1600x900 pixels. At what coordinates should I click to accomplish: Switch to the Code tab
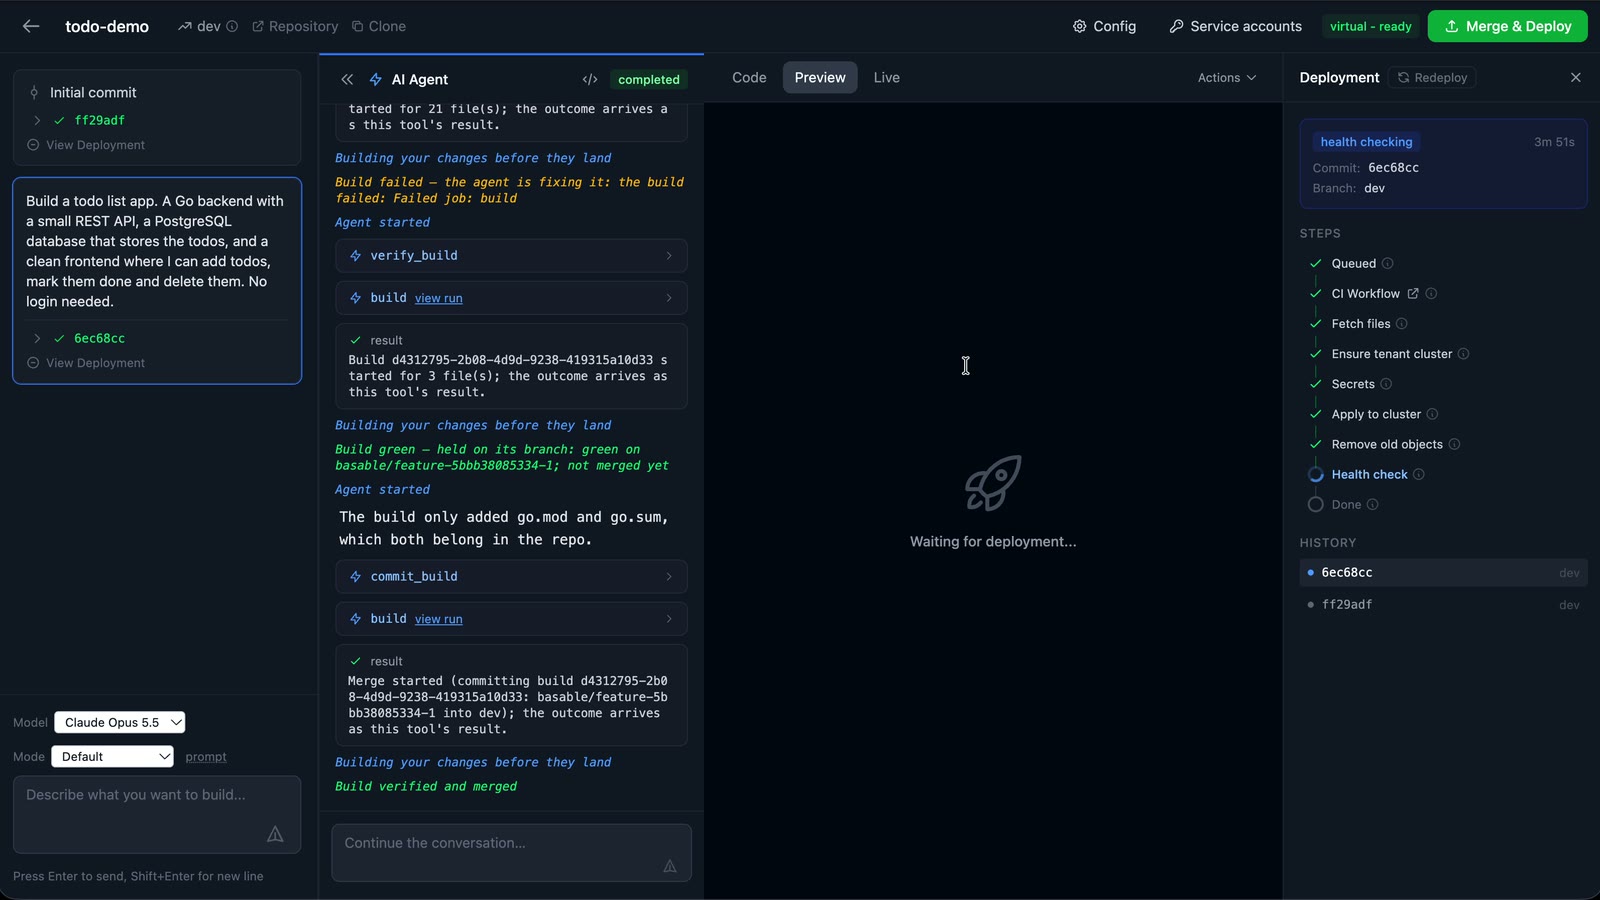749,77
